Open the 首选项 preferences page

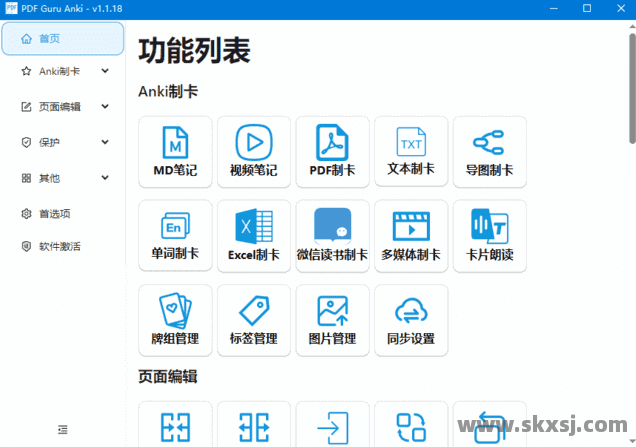tap(54, 213)
